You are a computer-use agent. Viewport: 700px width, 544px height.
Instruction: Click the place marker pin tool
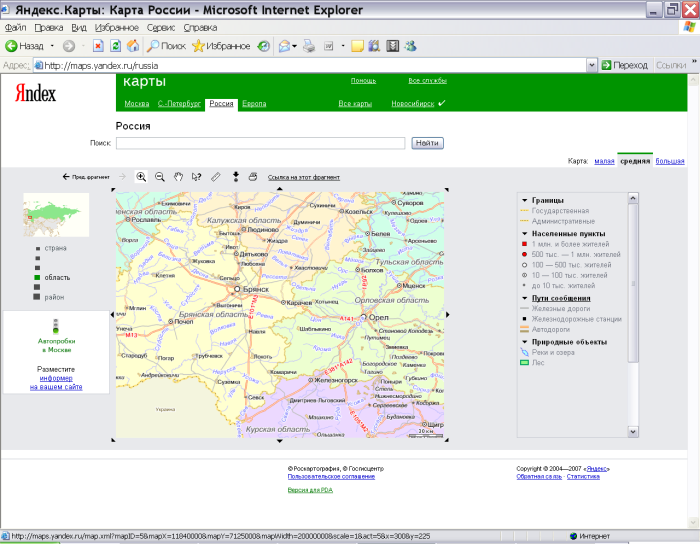(235, 176)
